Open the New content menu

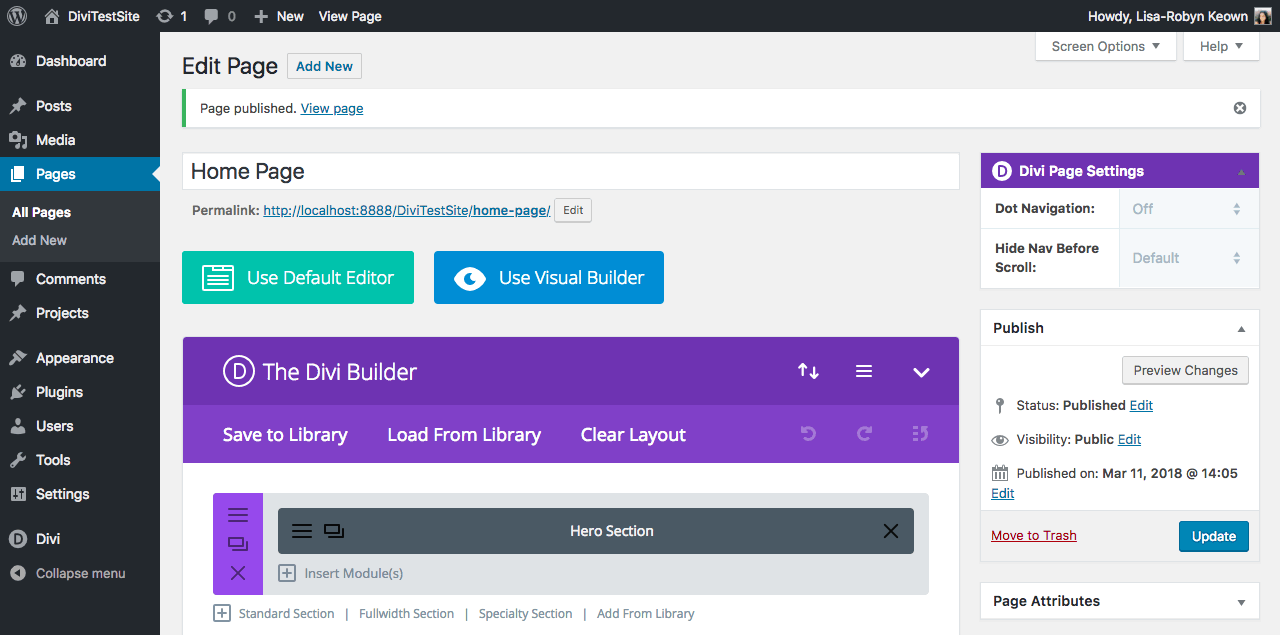(279, 16)
